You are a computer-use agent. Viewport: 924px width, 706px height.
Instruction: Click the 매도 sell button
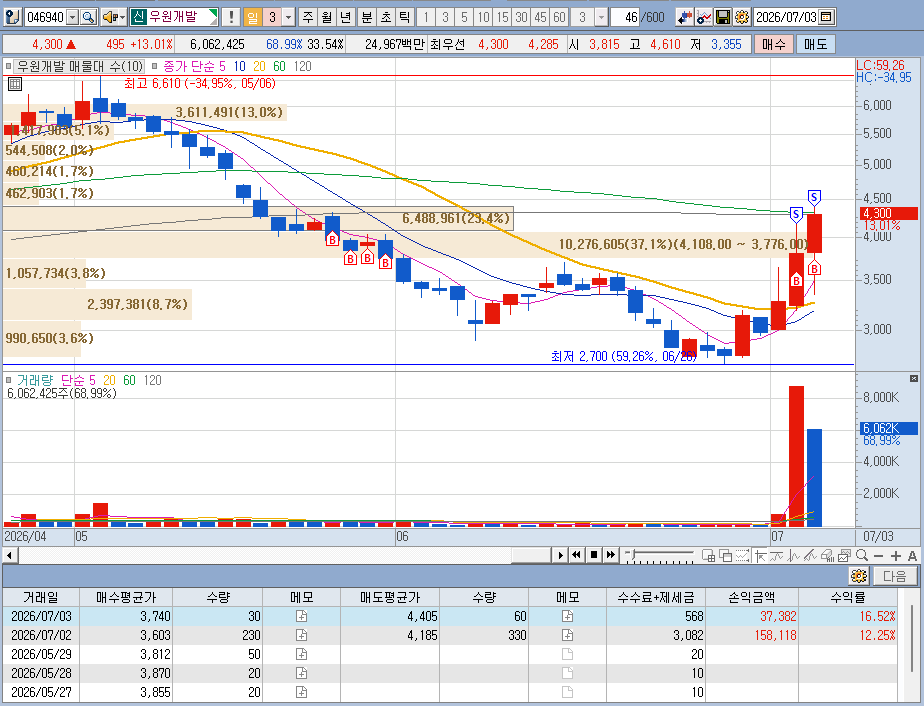point(816,44)
